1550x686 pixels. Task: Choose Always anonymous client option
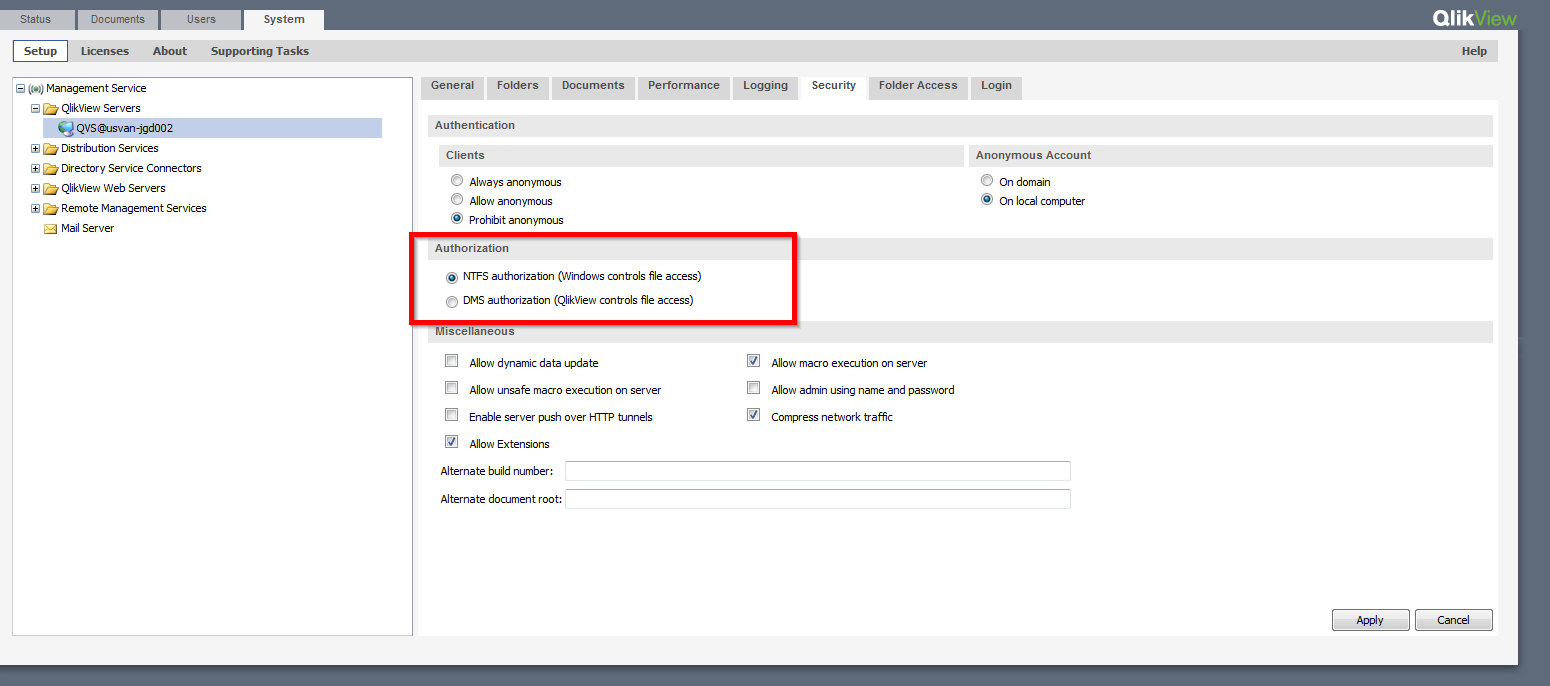457,181
